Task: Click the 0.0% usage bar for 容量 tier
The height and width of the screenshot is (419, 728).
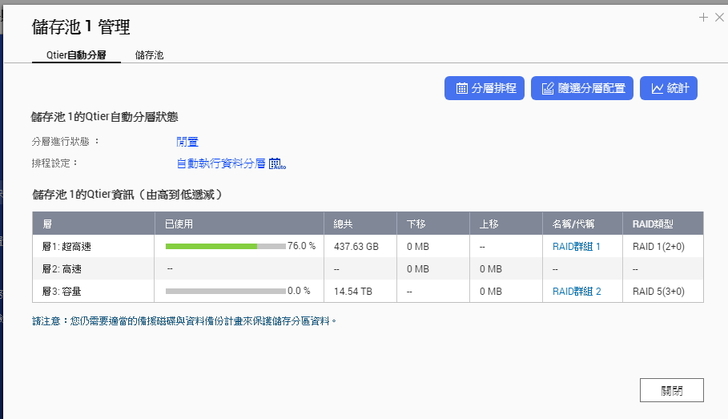Action: [x=225, y=291]
